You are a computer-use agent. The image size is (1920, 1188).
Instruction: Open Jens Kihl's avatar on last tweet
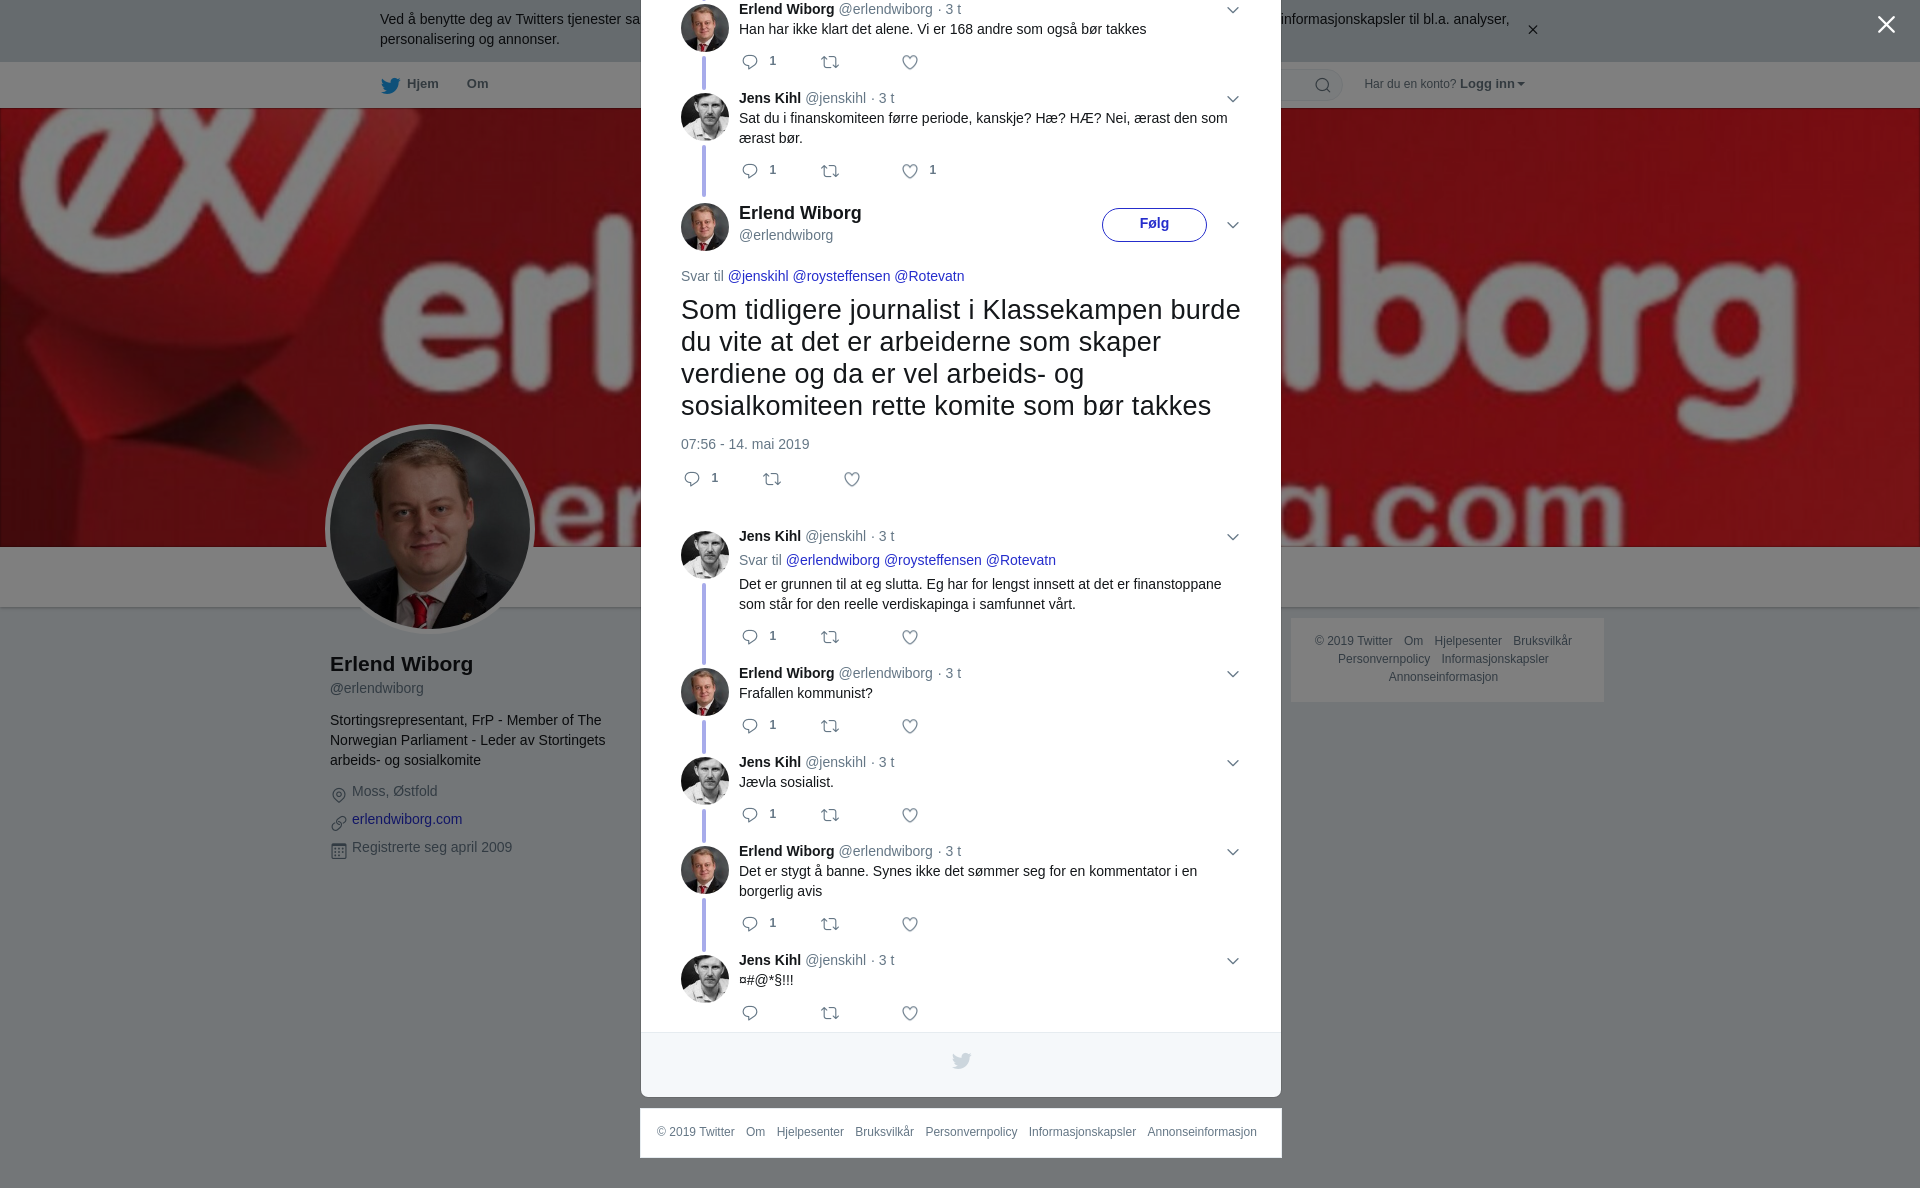705,979
